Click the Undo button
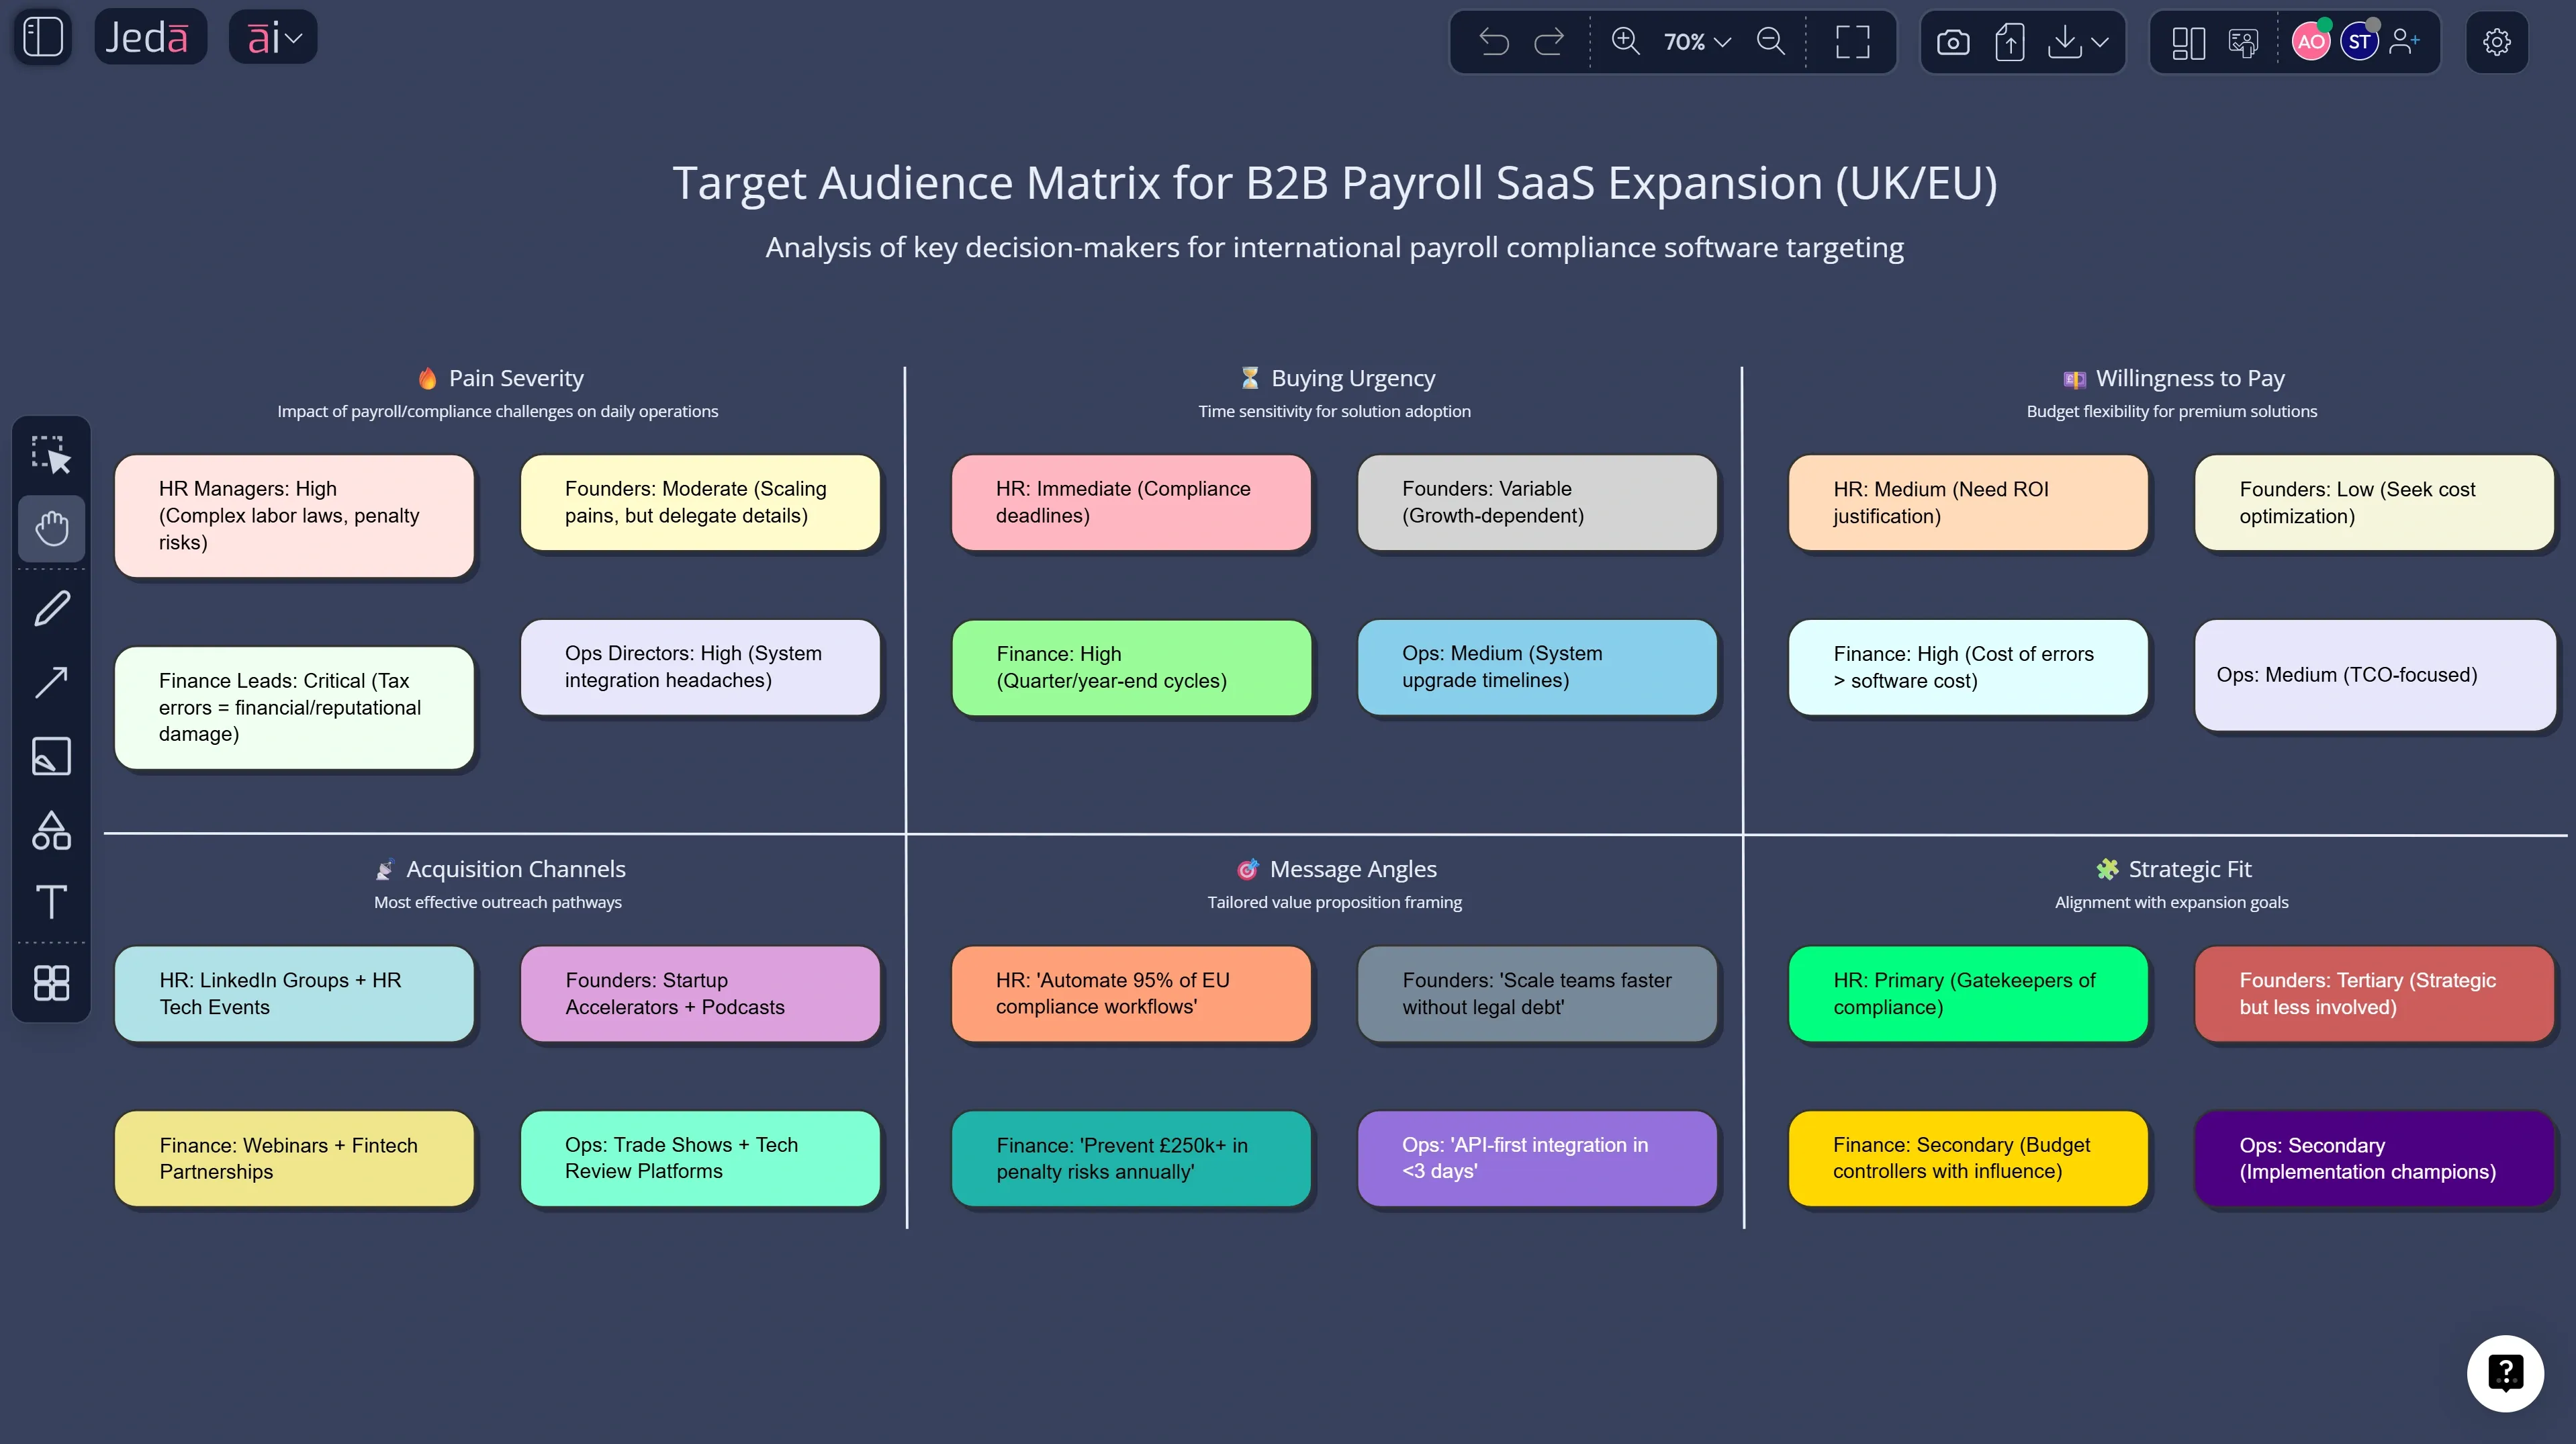2576x1444 pixels. pos(1493,42)
